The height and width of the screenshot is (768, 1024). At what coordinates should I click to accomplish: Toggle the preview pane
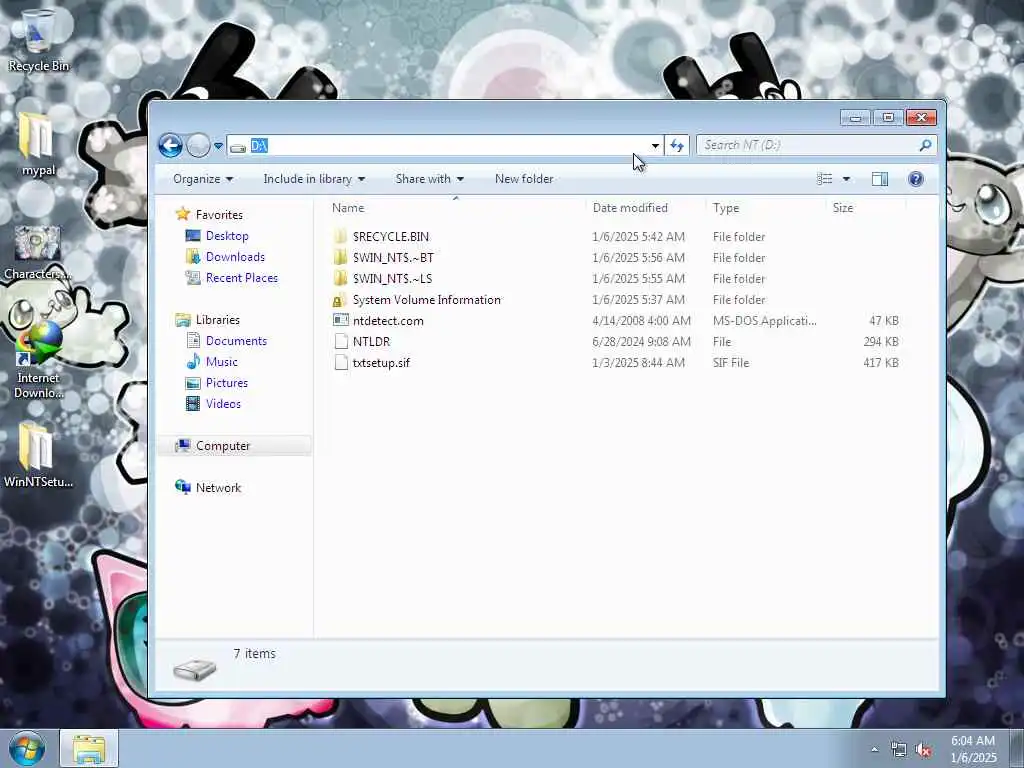[x=880, y=179]
